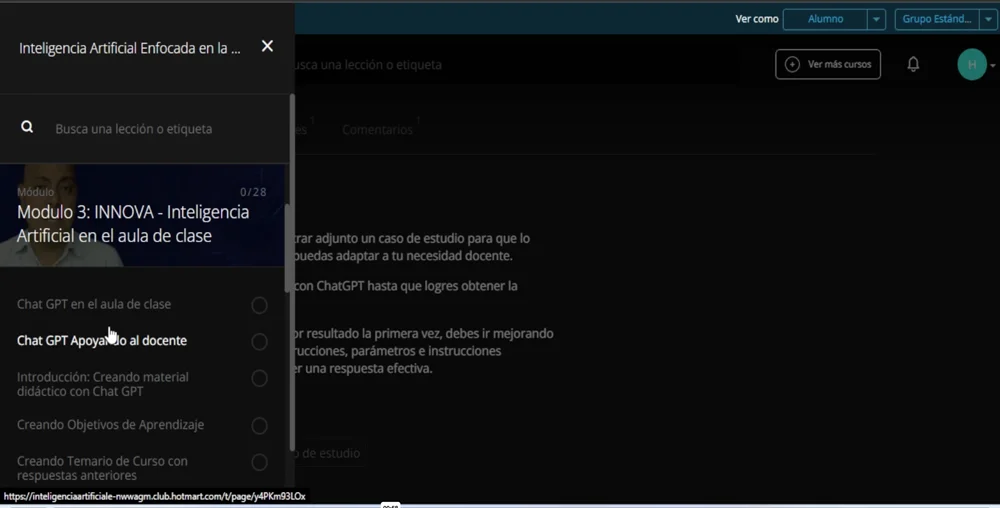1000x508 pixels.
Task: Open lesson Chat GPT Apoyando al docente
Action: coord(101,341)
